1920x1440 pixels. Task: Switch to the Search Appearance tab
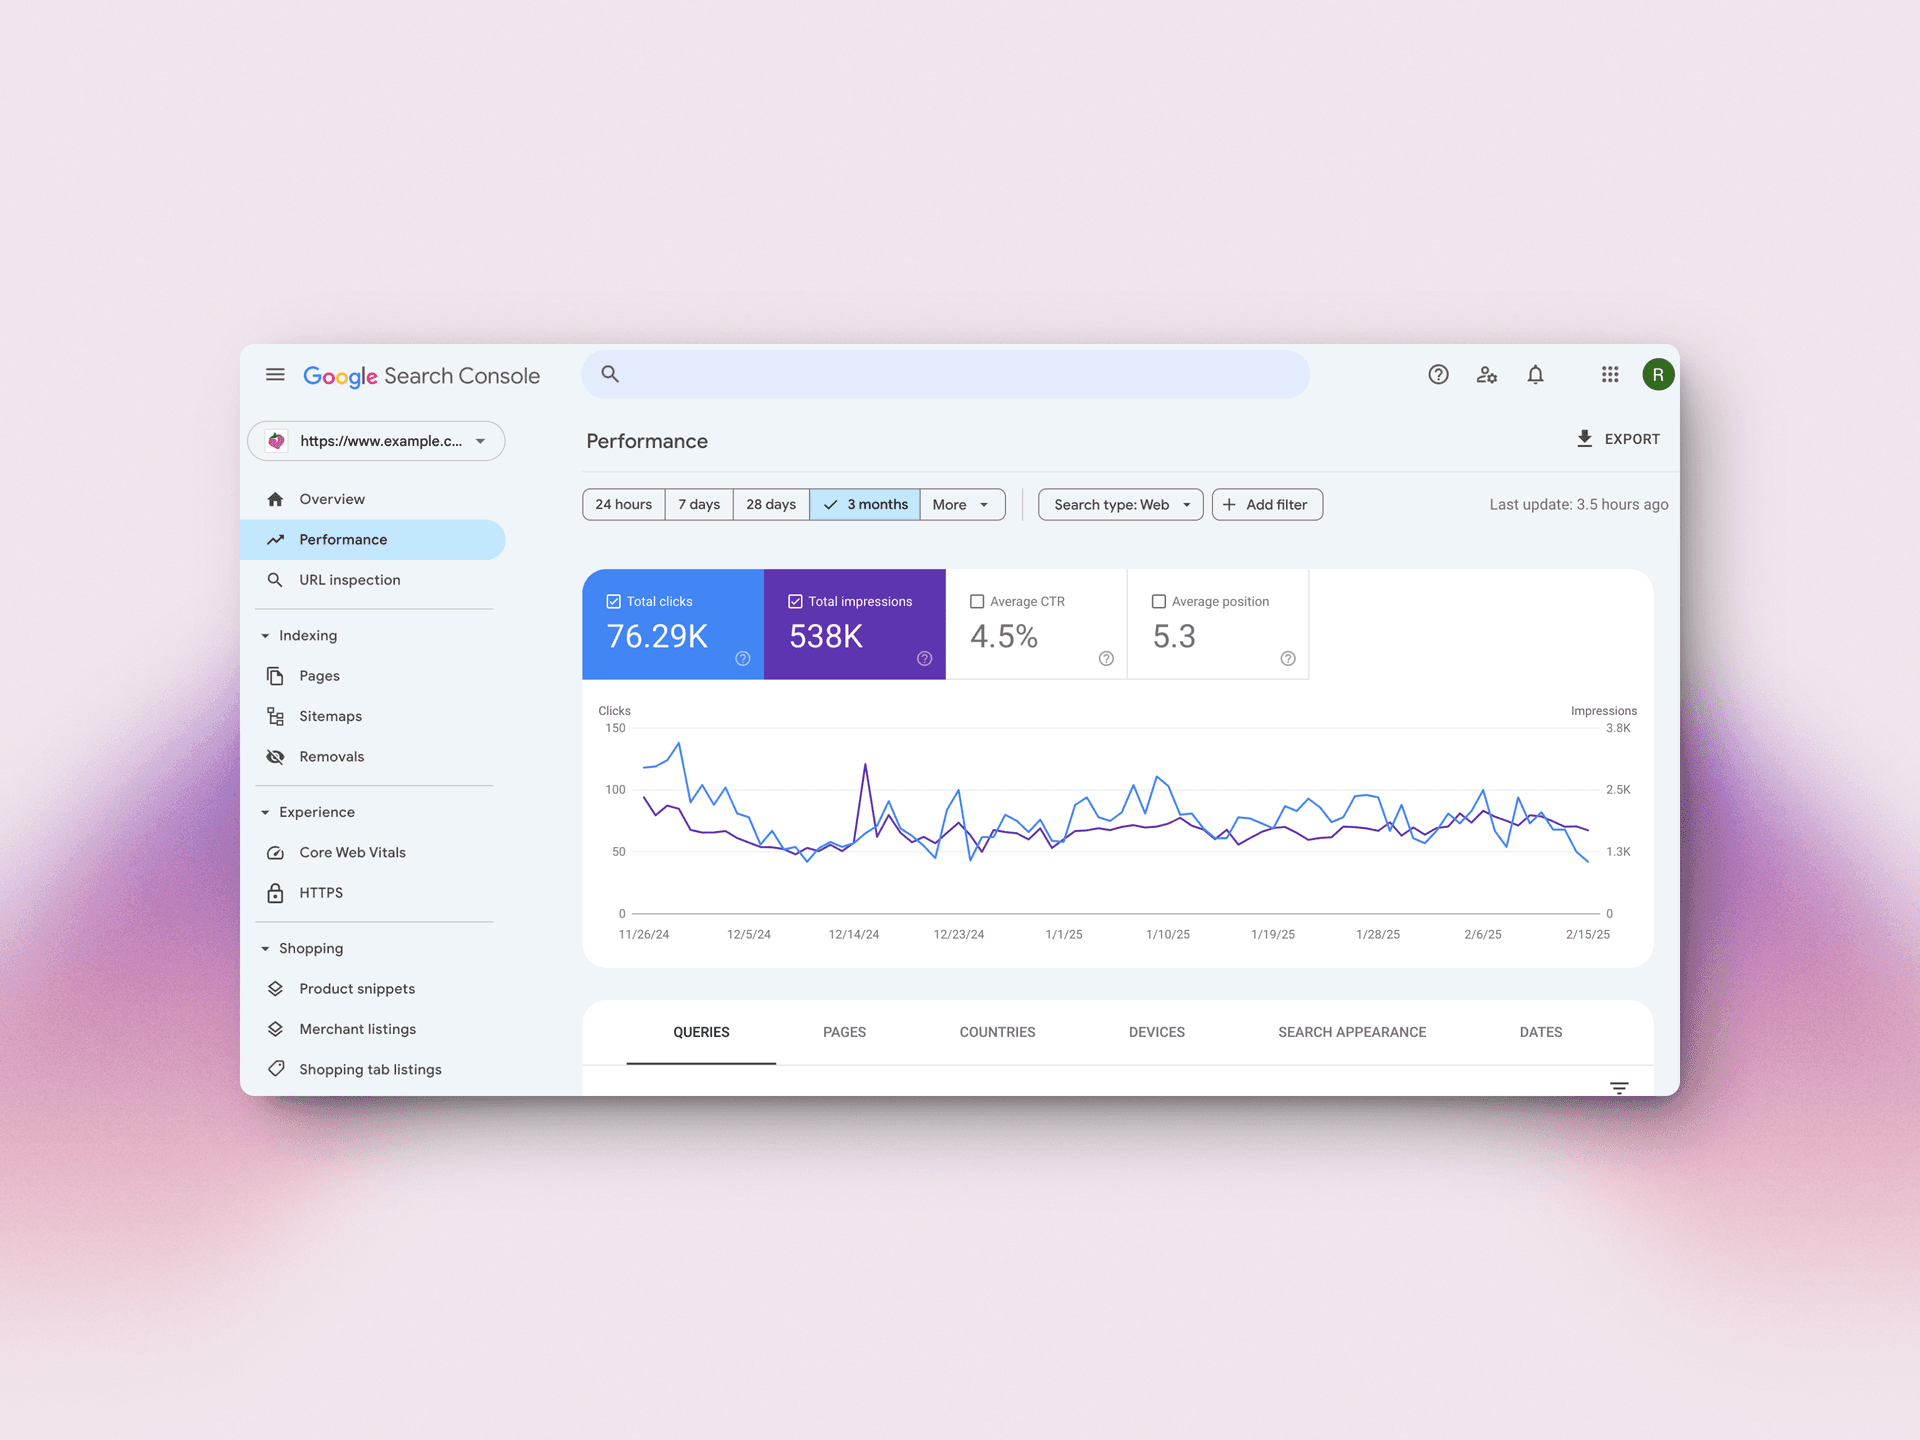tap(1352, 1032)
